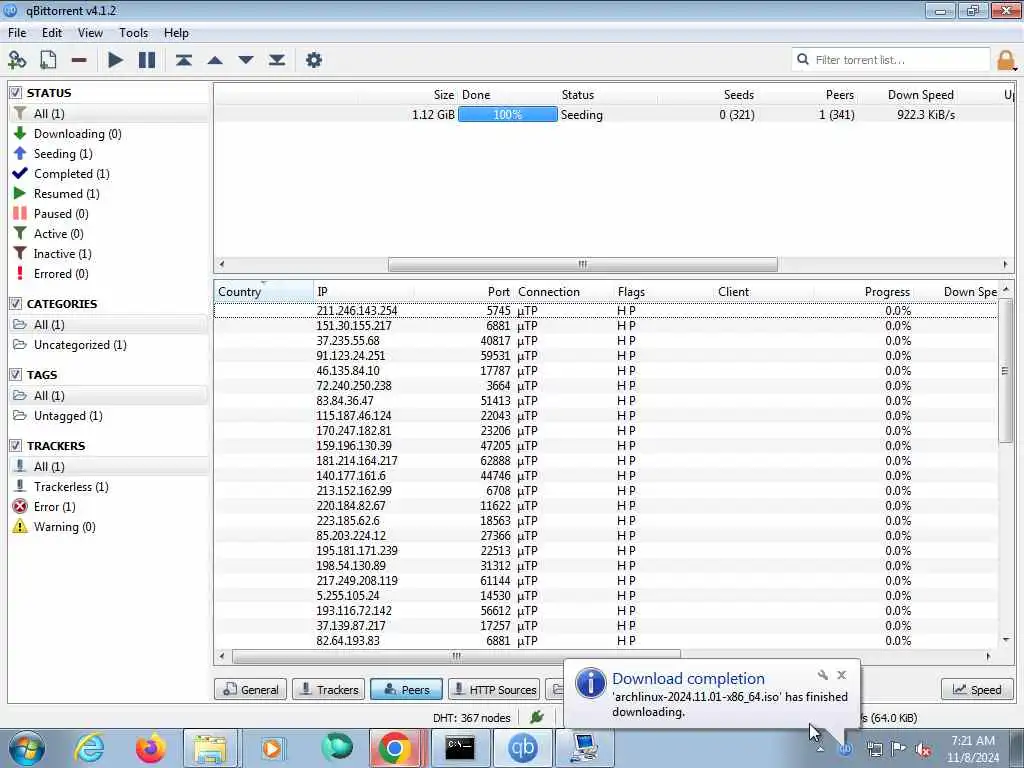
Task: Click the lock UI padlock icon
Action: tap(1006, 60)
